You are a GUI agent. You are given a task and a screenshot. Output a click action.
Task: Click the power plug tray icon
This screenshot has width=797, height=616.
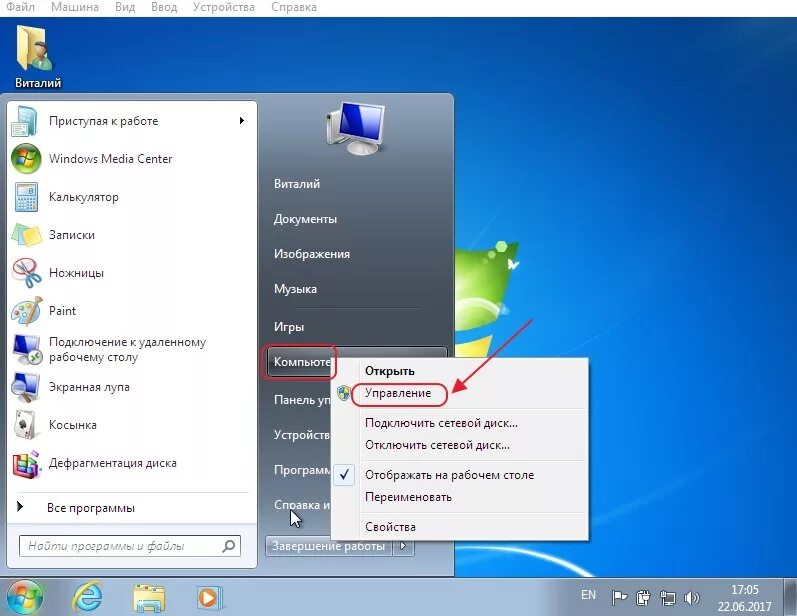tap(643, 598)
